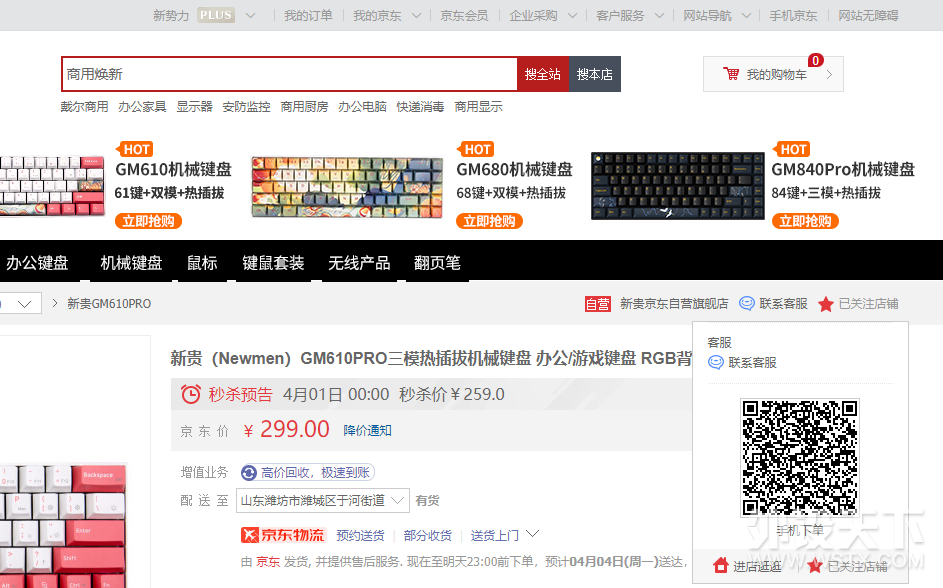The width and height of the screenshot is (943, 588).
Task: Click the QR code for mobile ordering
Action: click(x=799, y=458)
